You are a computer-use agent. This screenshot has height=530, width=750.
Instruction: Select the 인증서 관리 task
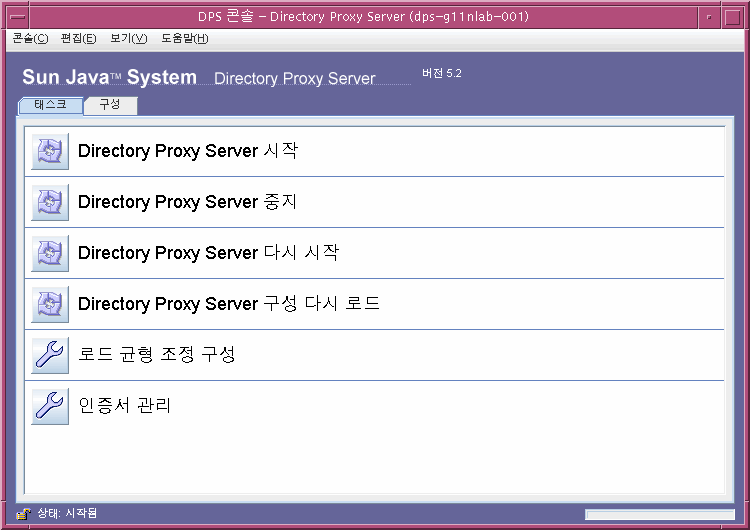tap(375, 407)
